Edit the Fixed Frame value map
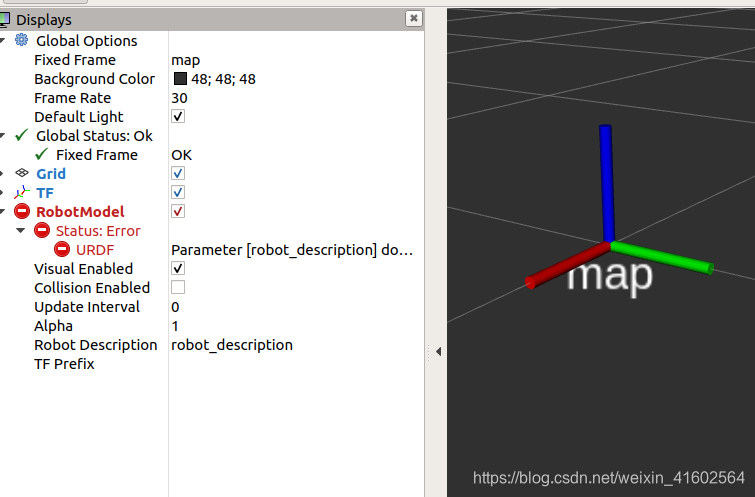The width and height of the screenshot is (755, 497). [185, 60]
